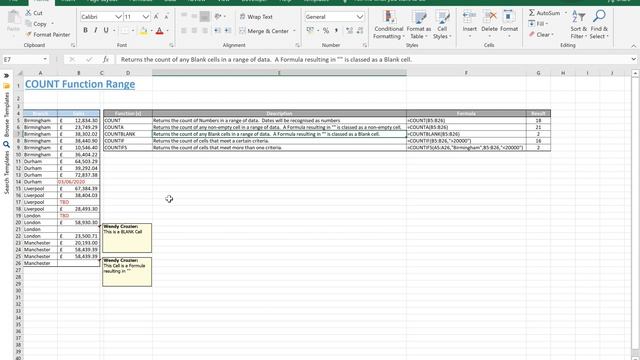Set top vertical alignment
The width and height of the screenshot is (640, 360).
pyautogui.click(x=184, y=16)
